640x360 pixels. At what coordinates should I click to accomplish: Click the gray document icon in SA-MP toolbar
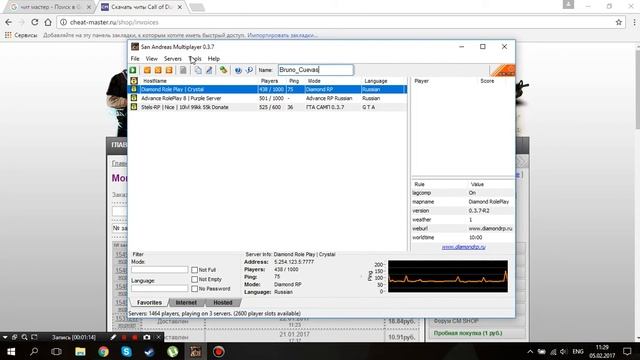click(183, 70)
